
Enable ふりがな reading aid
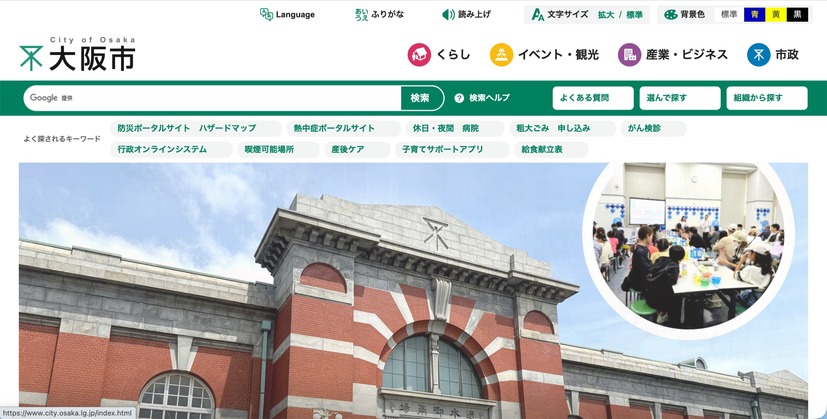coord(380,15)
